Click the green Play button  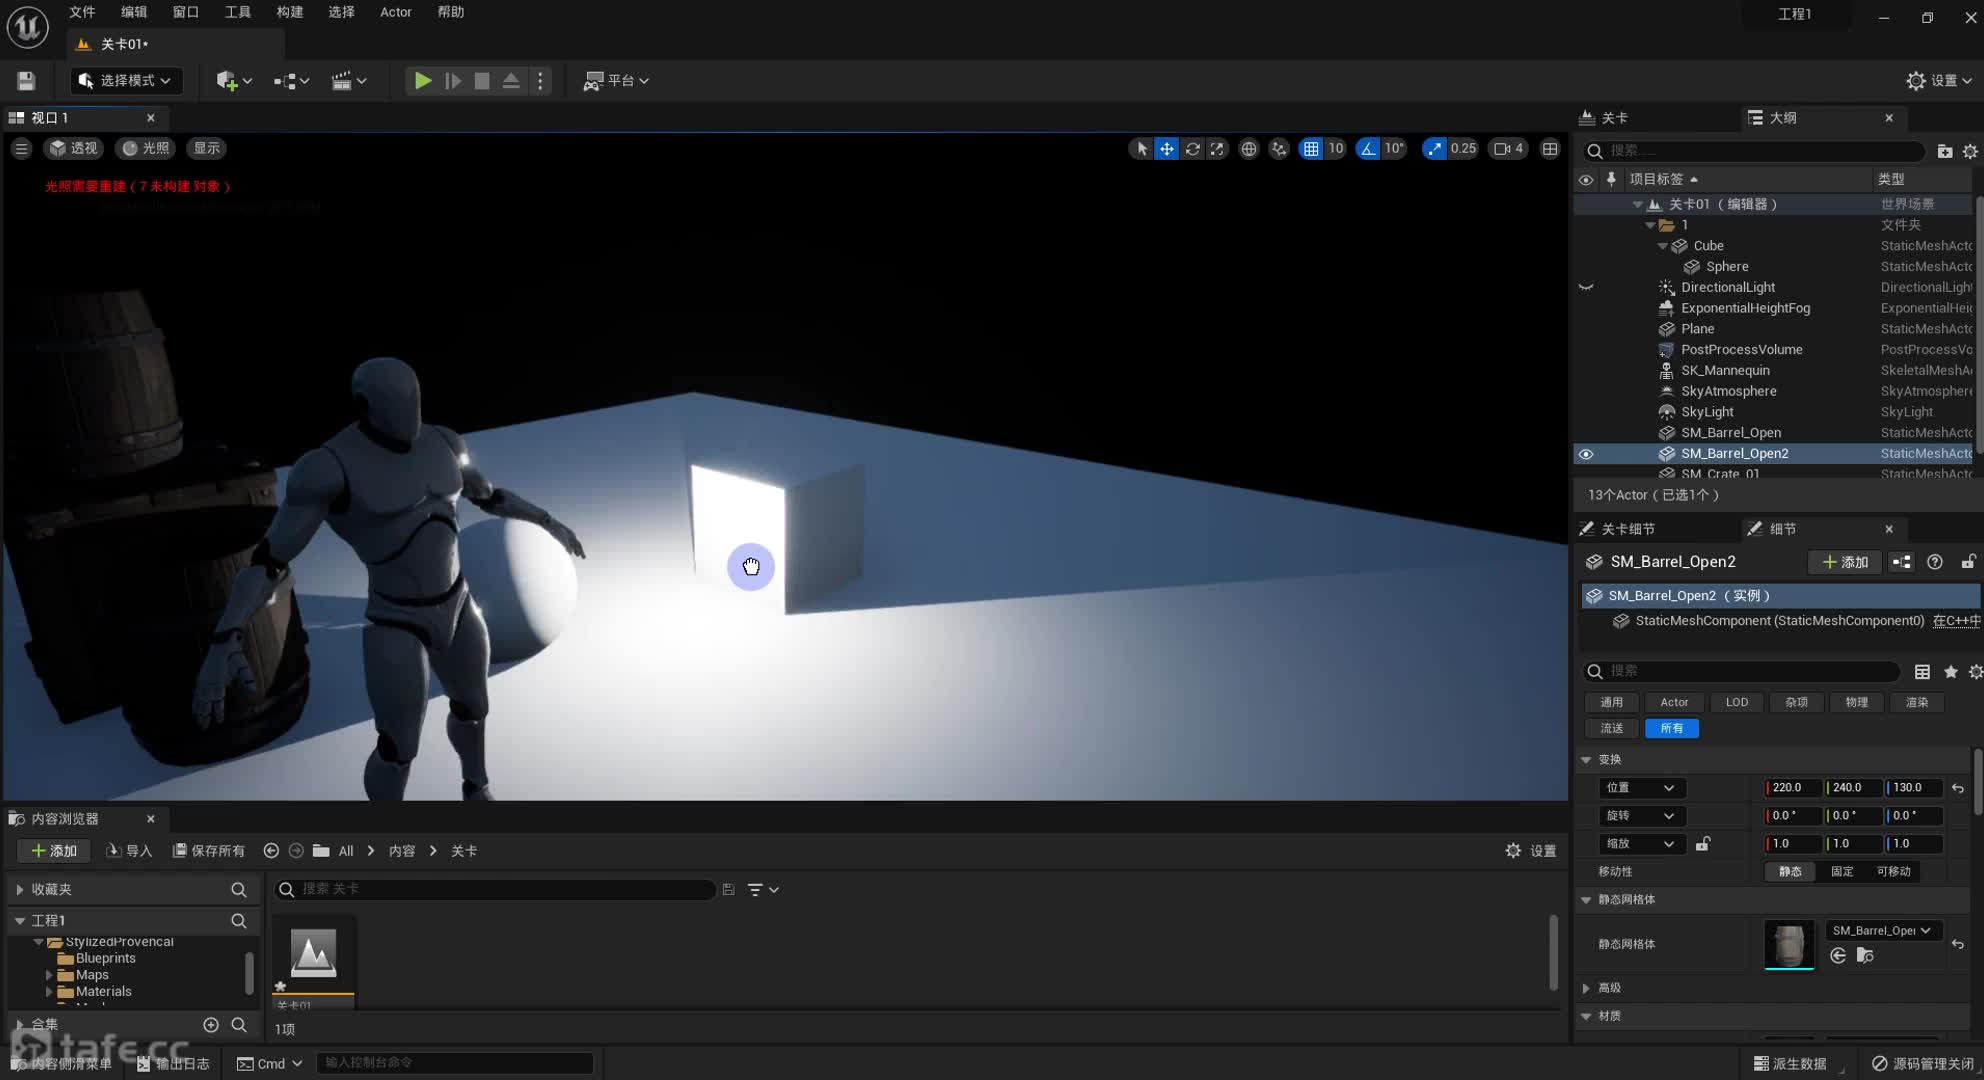click(x=423, y=81)
